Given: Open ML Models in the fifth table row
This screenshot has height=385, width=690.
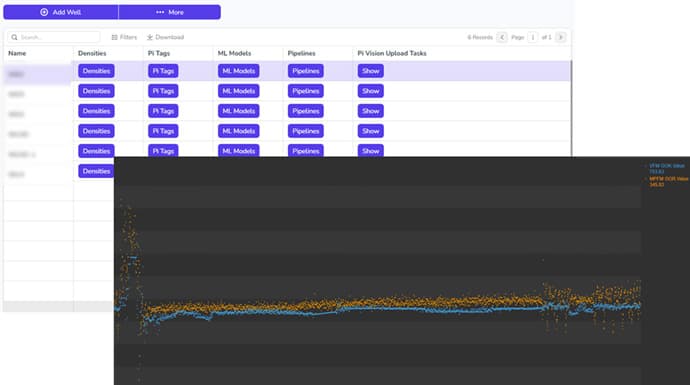Looking at the screenshot, I should point(239,150).
